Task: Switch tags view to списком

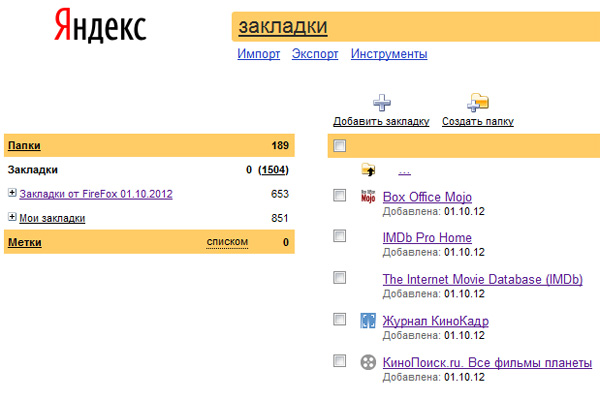Action: point(227,242)
